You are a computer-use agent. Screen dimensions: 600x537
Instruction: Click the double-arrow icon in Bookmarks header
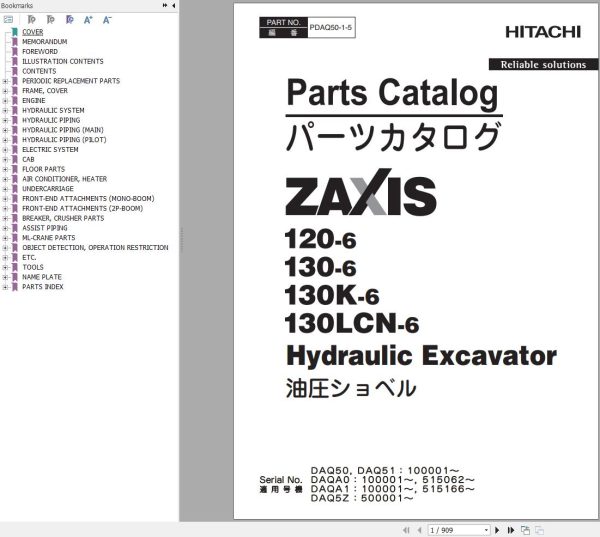point(165,5)
